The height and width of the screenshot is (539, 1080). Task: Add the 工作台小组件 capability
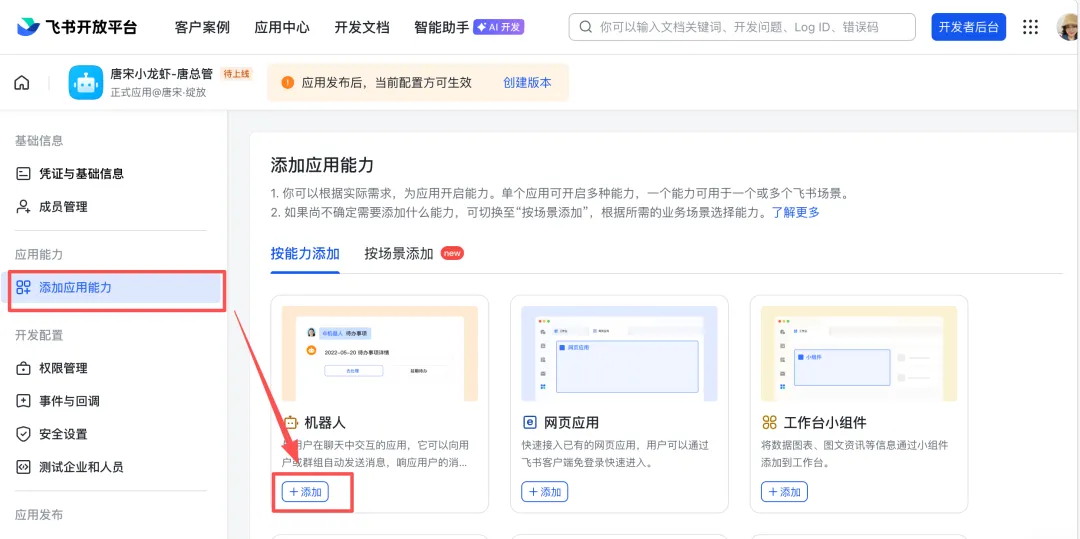[x=785, y=492]
